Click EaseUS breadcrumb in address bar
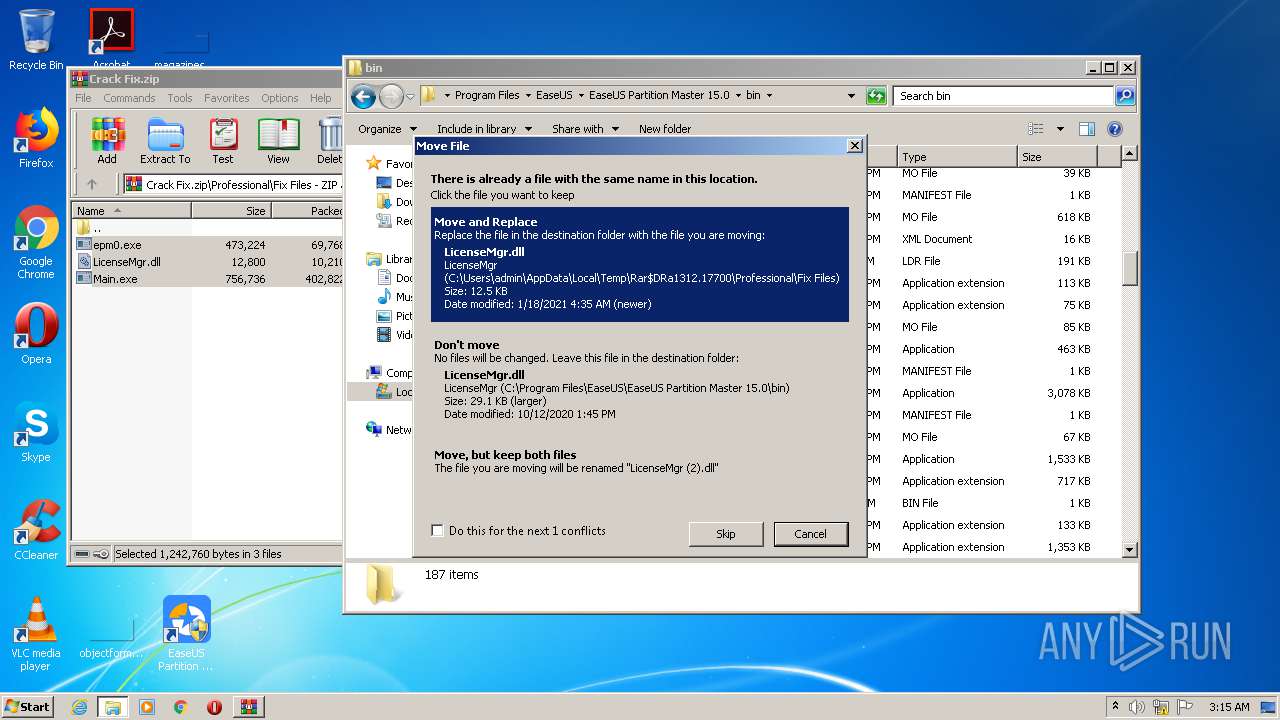This screenshot has height=720, width=1280. click(554, 96)
